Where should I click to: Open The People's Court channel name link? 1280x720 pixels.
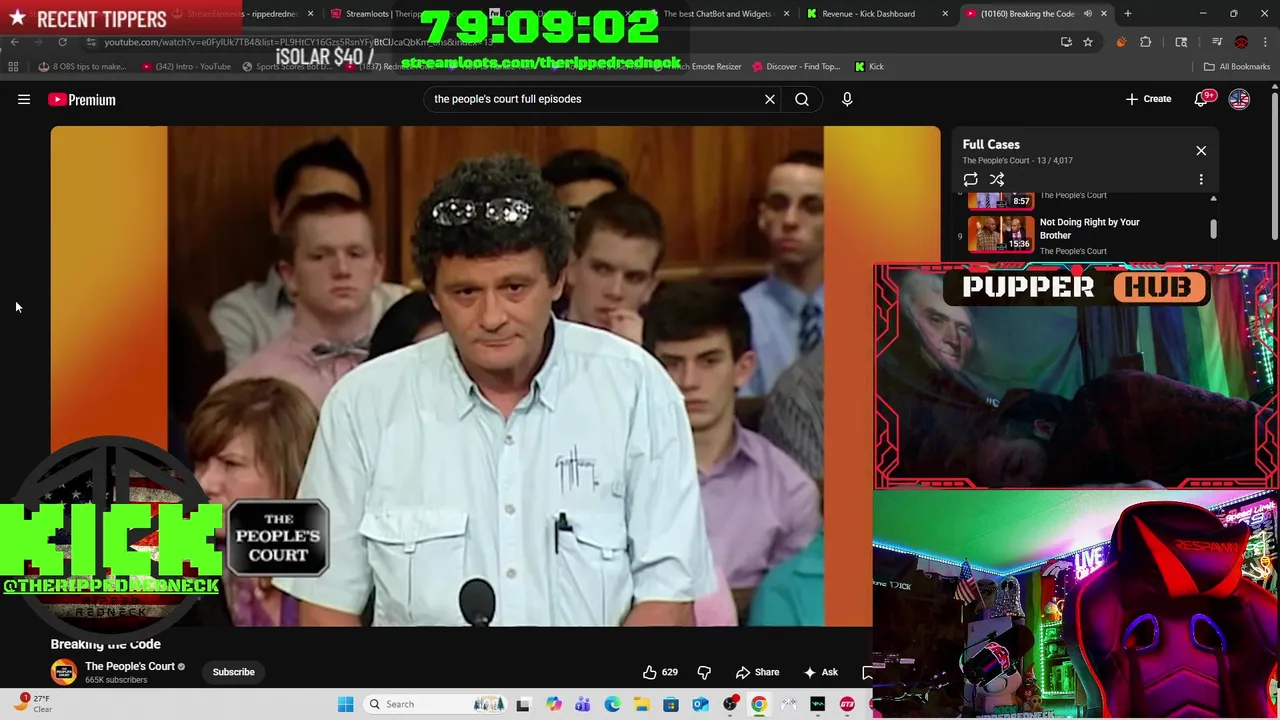point(130,666)
